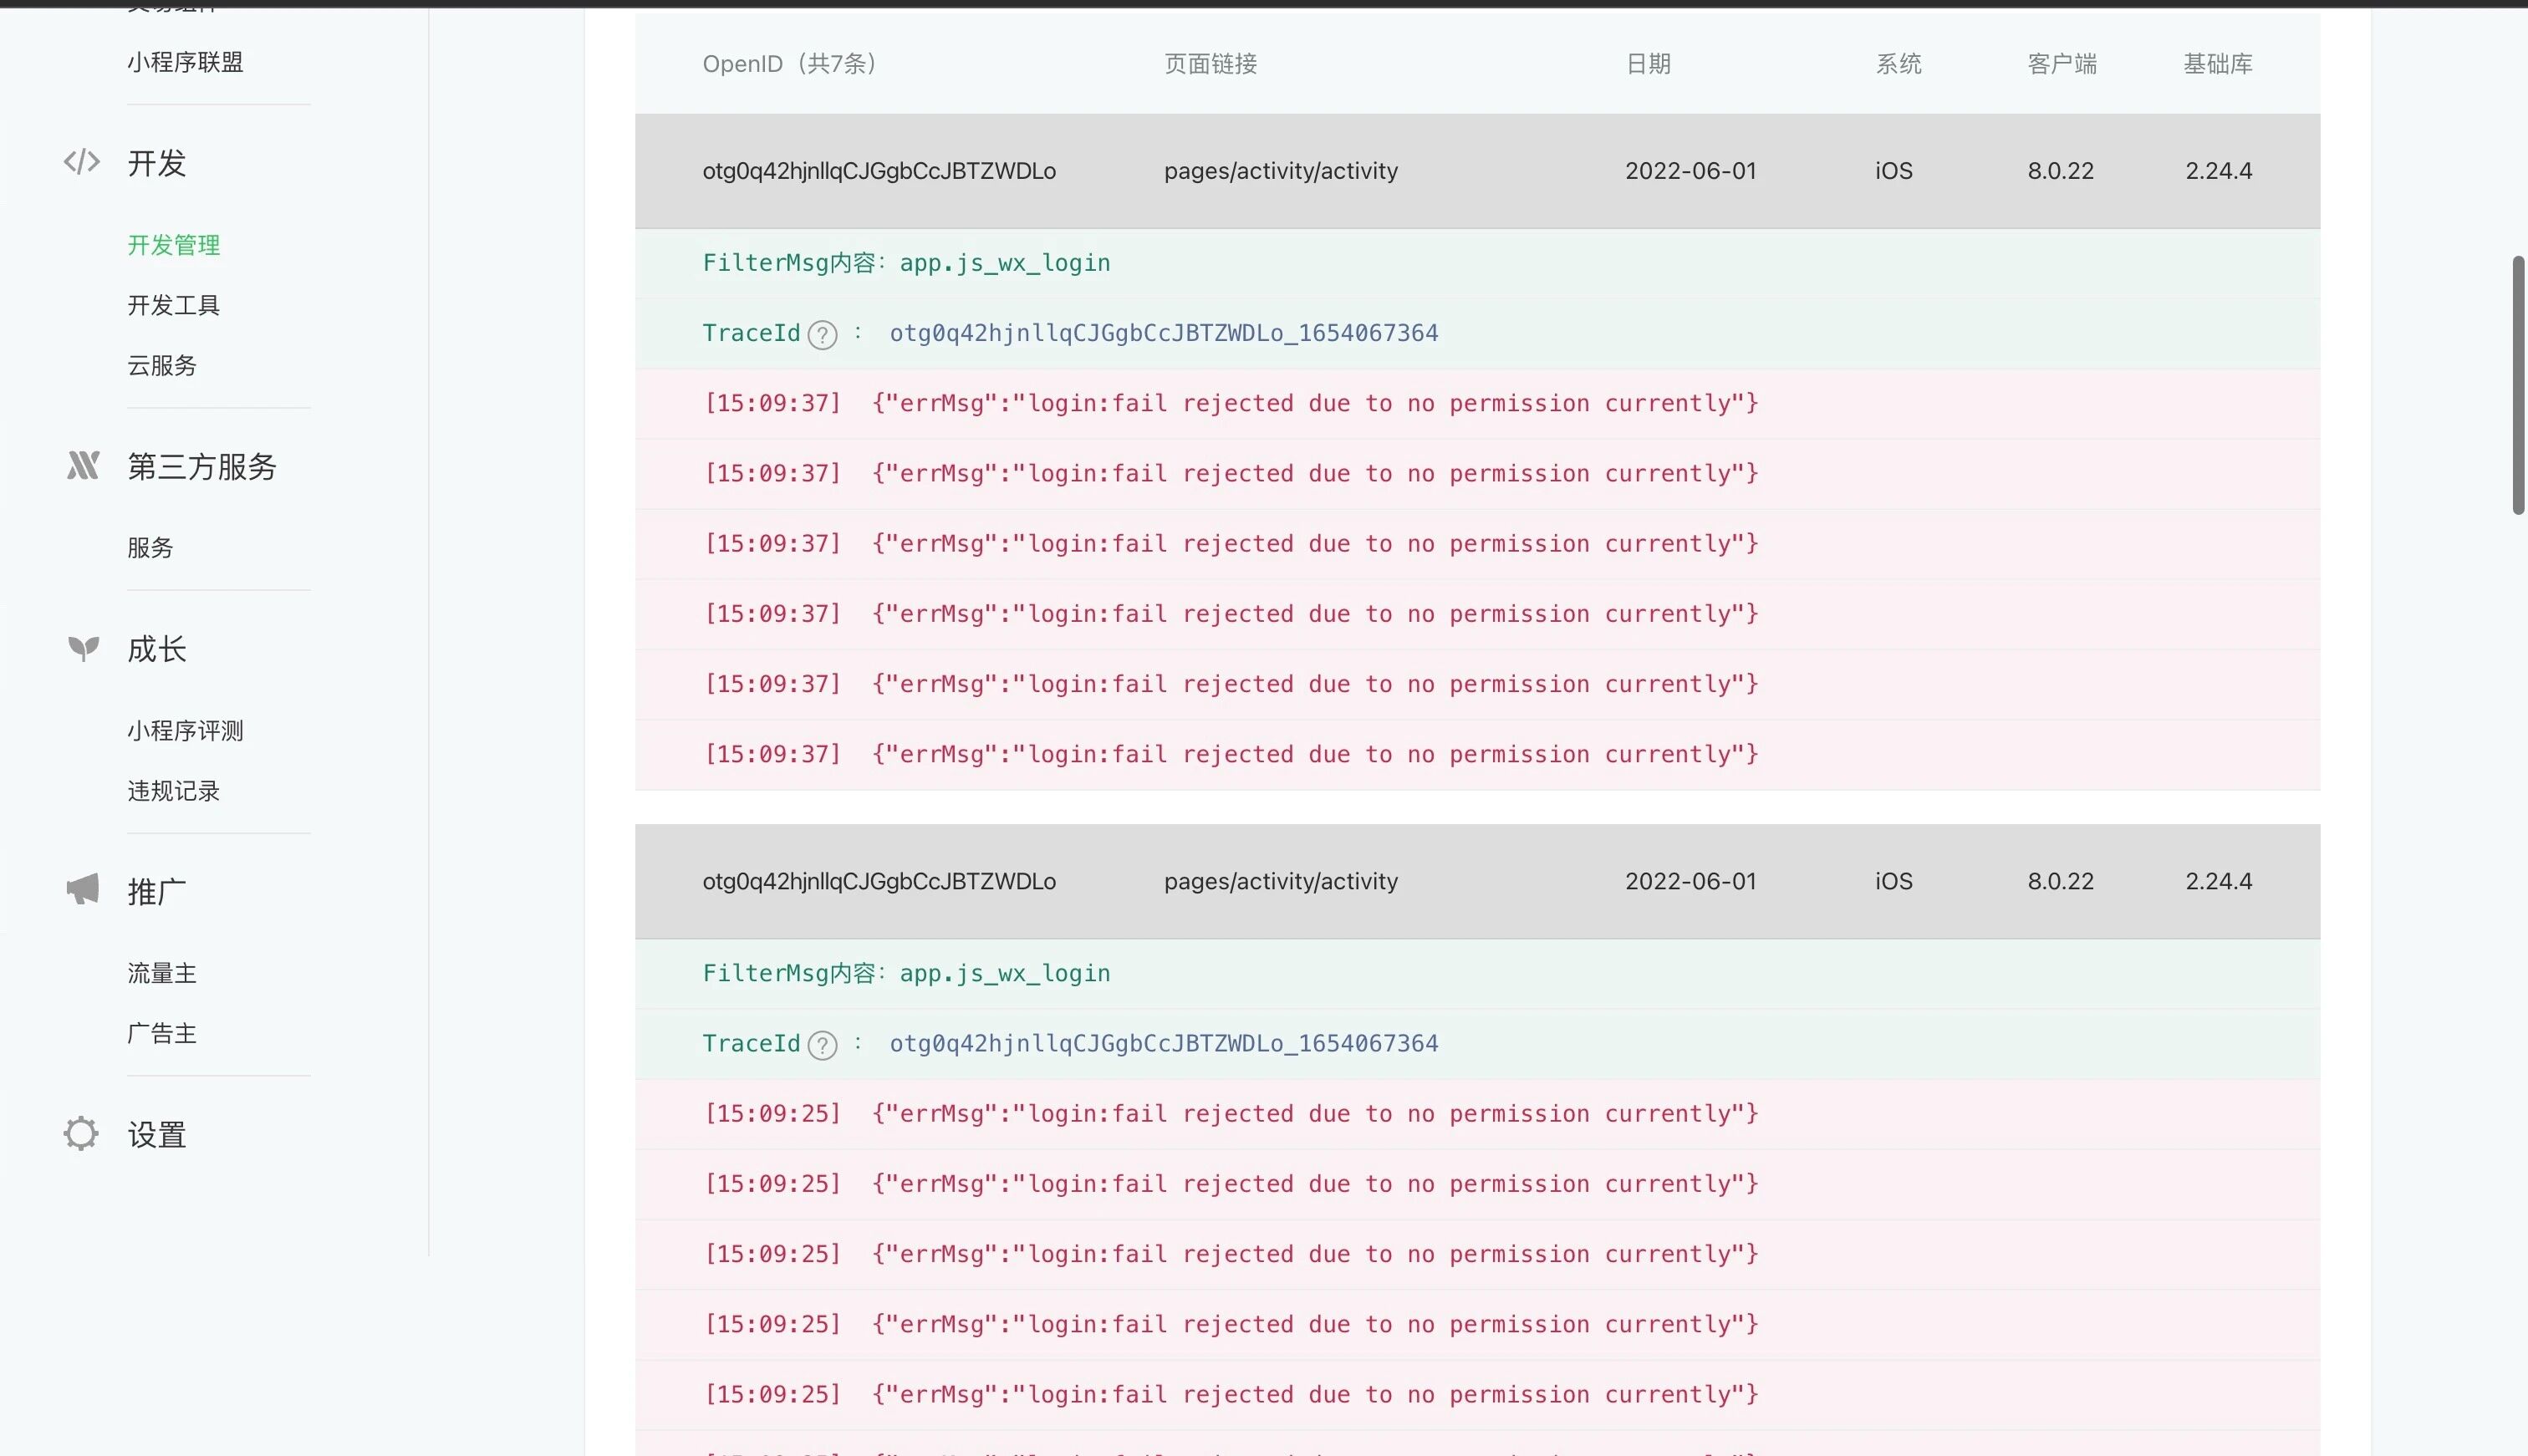Click the 设置 gear icon
This screenshot has height=1456, width=2528.
[x=81, y=1133]
